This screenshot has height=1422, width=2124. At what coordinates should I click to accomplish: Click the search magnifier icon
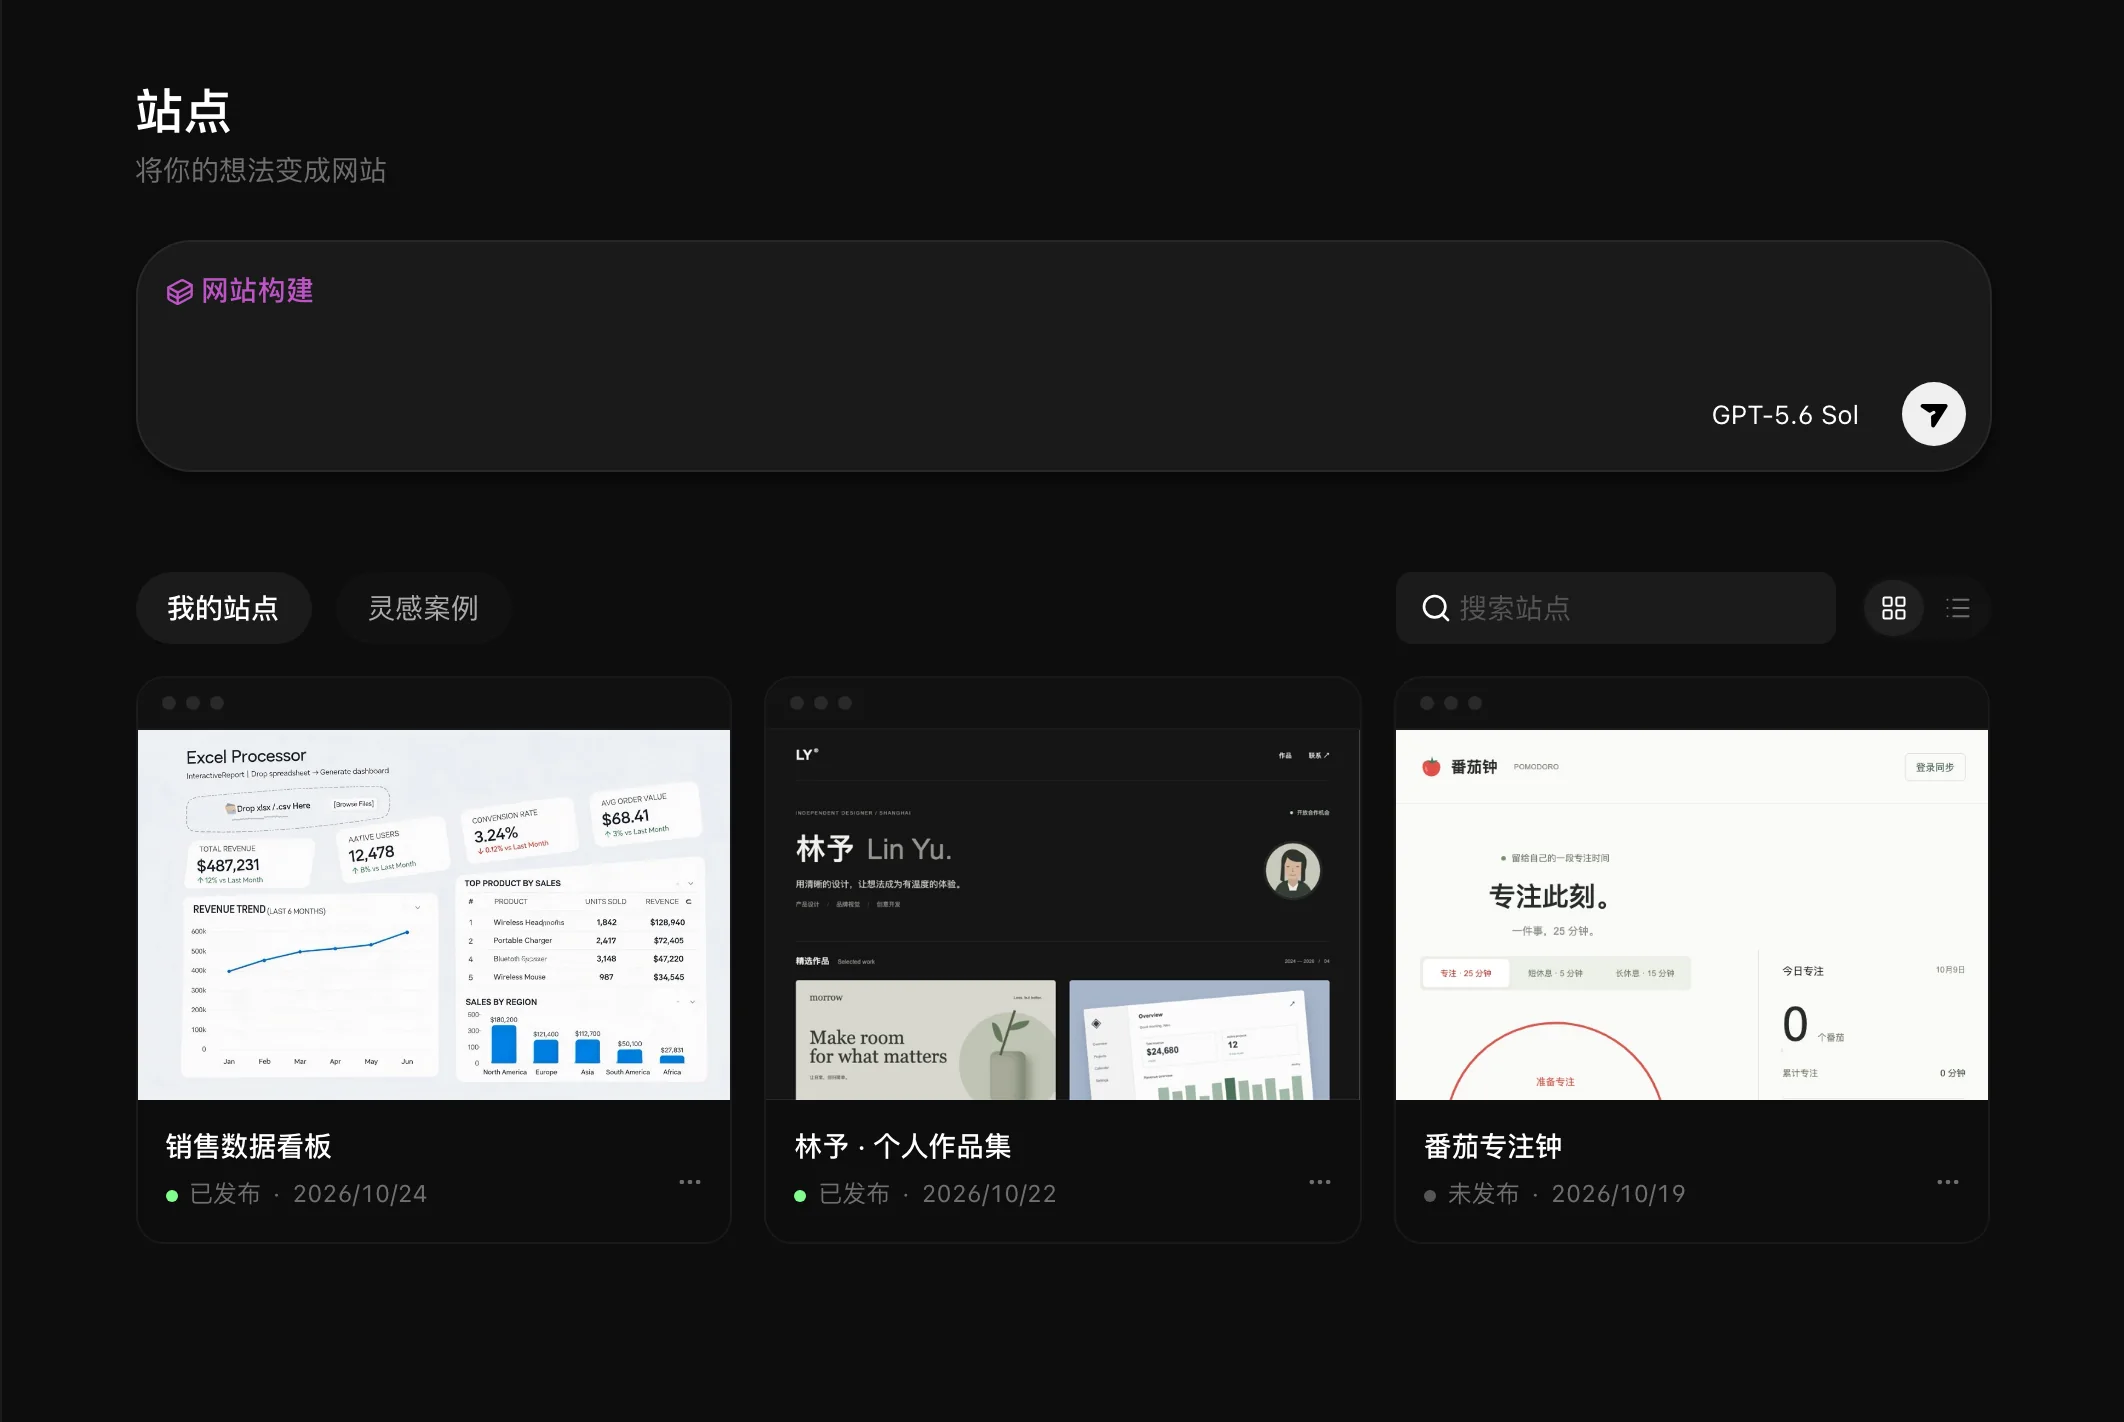pos(1435,608)
